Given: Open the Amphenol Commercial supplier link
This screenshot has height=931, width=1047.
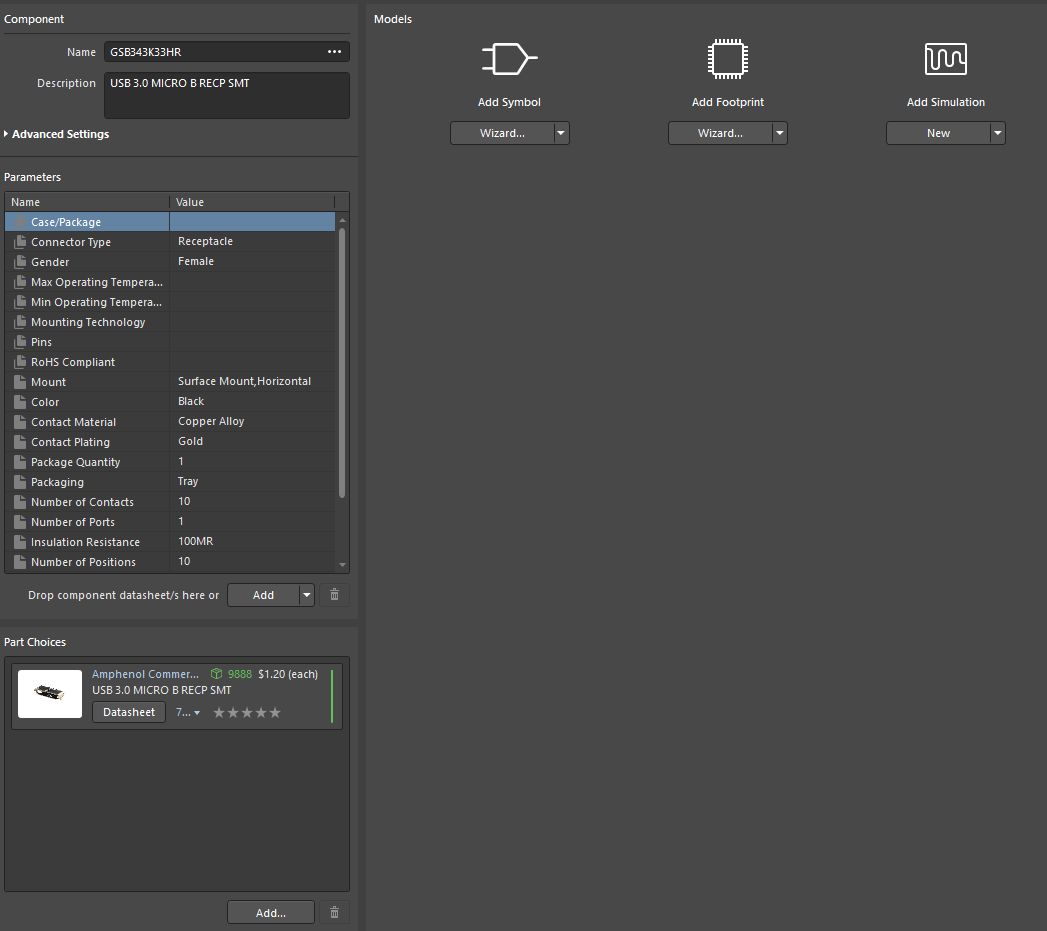Looking at the screenshot, I should (x=146, y=673).
